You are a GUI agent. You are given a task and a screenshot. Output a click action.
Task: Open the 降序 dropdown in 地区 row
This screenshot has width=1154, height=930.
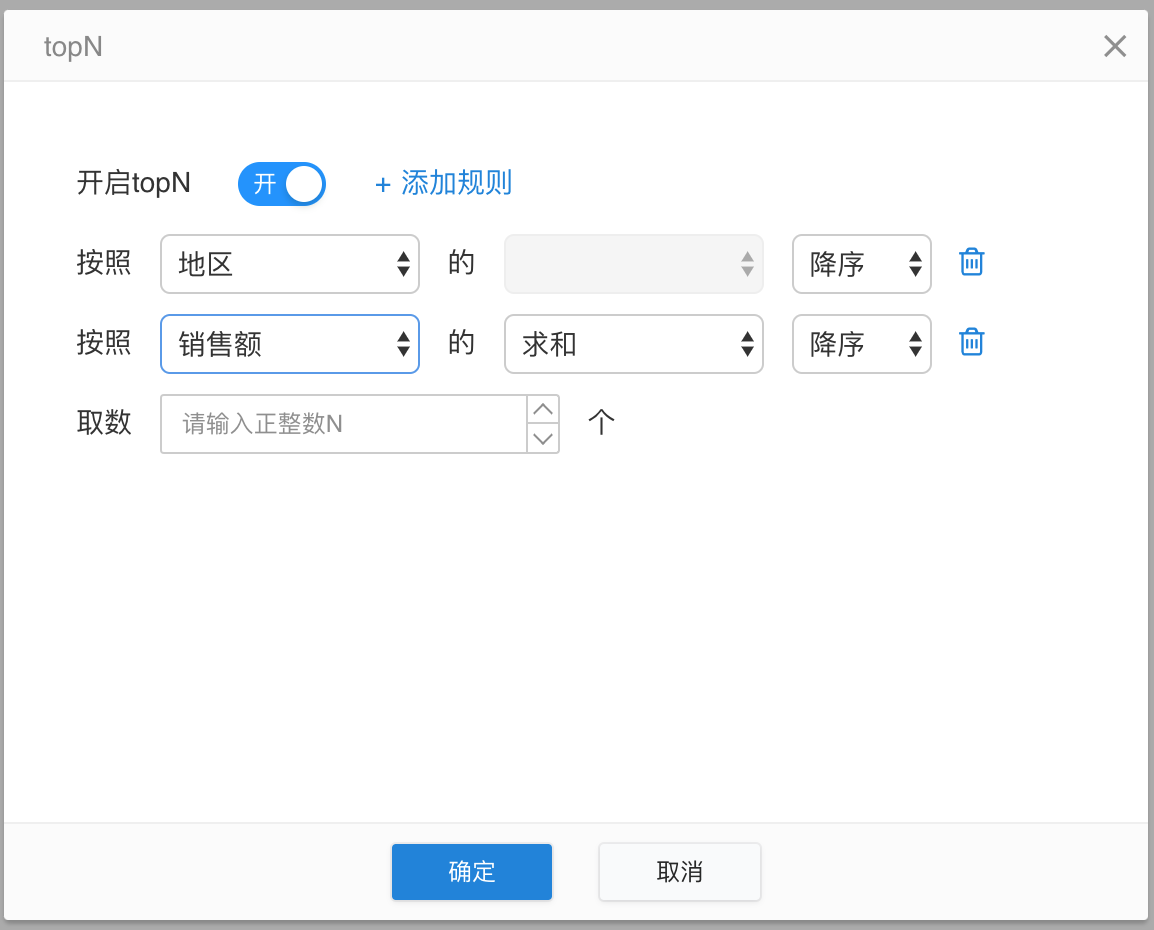tap(862, 264)
